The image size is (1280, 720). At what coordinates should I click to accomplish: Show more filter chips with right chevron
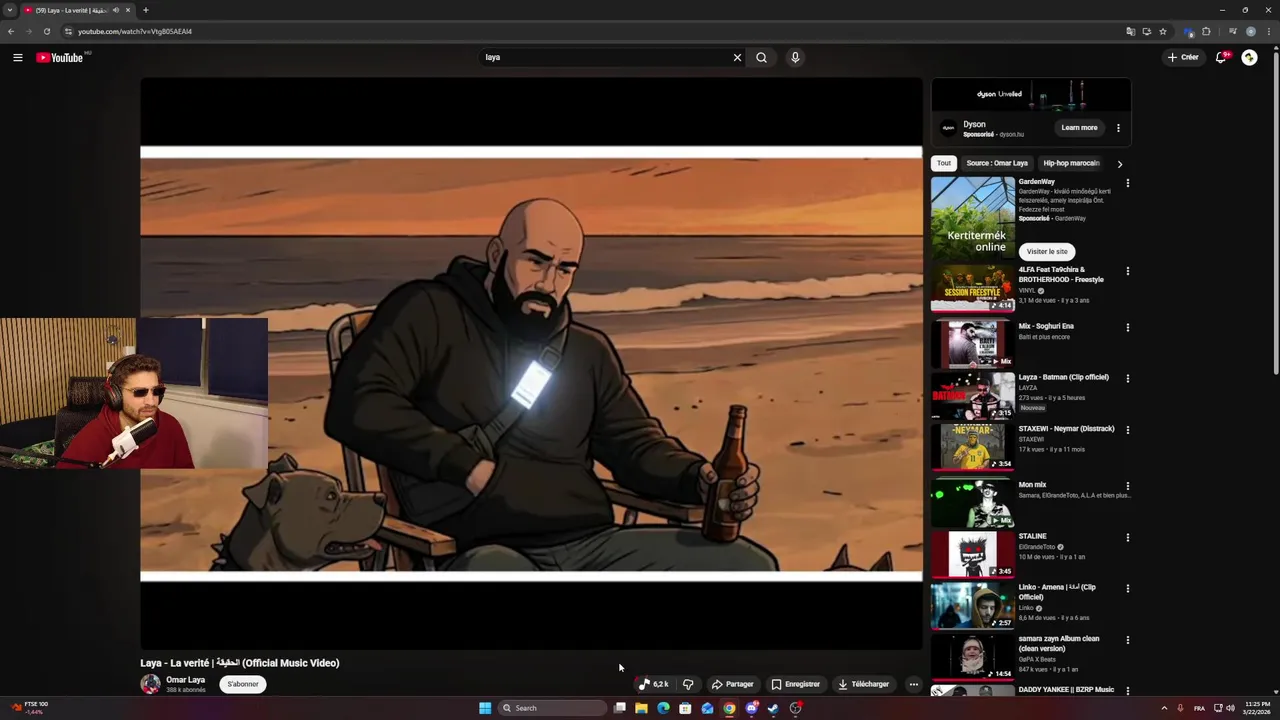coord(1119,164)
